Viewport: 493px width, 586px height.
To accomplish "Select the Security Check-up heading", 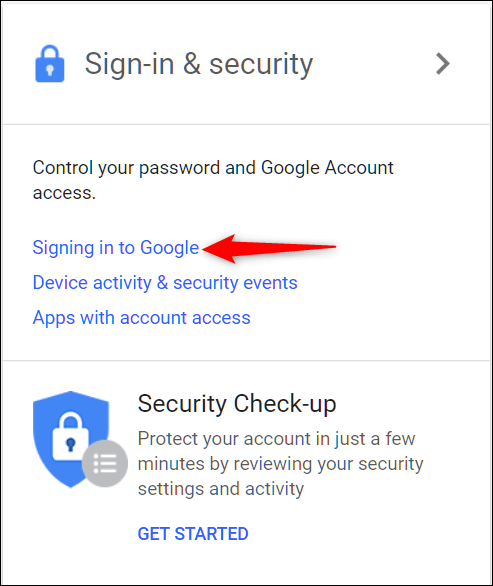I will click(237, 404).
